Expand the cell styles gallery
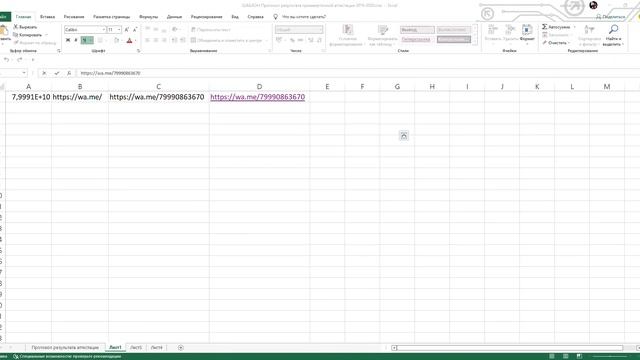Viewport: 640px width, 360px height. pyautogui.click(x=474, y=41)
